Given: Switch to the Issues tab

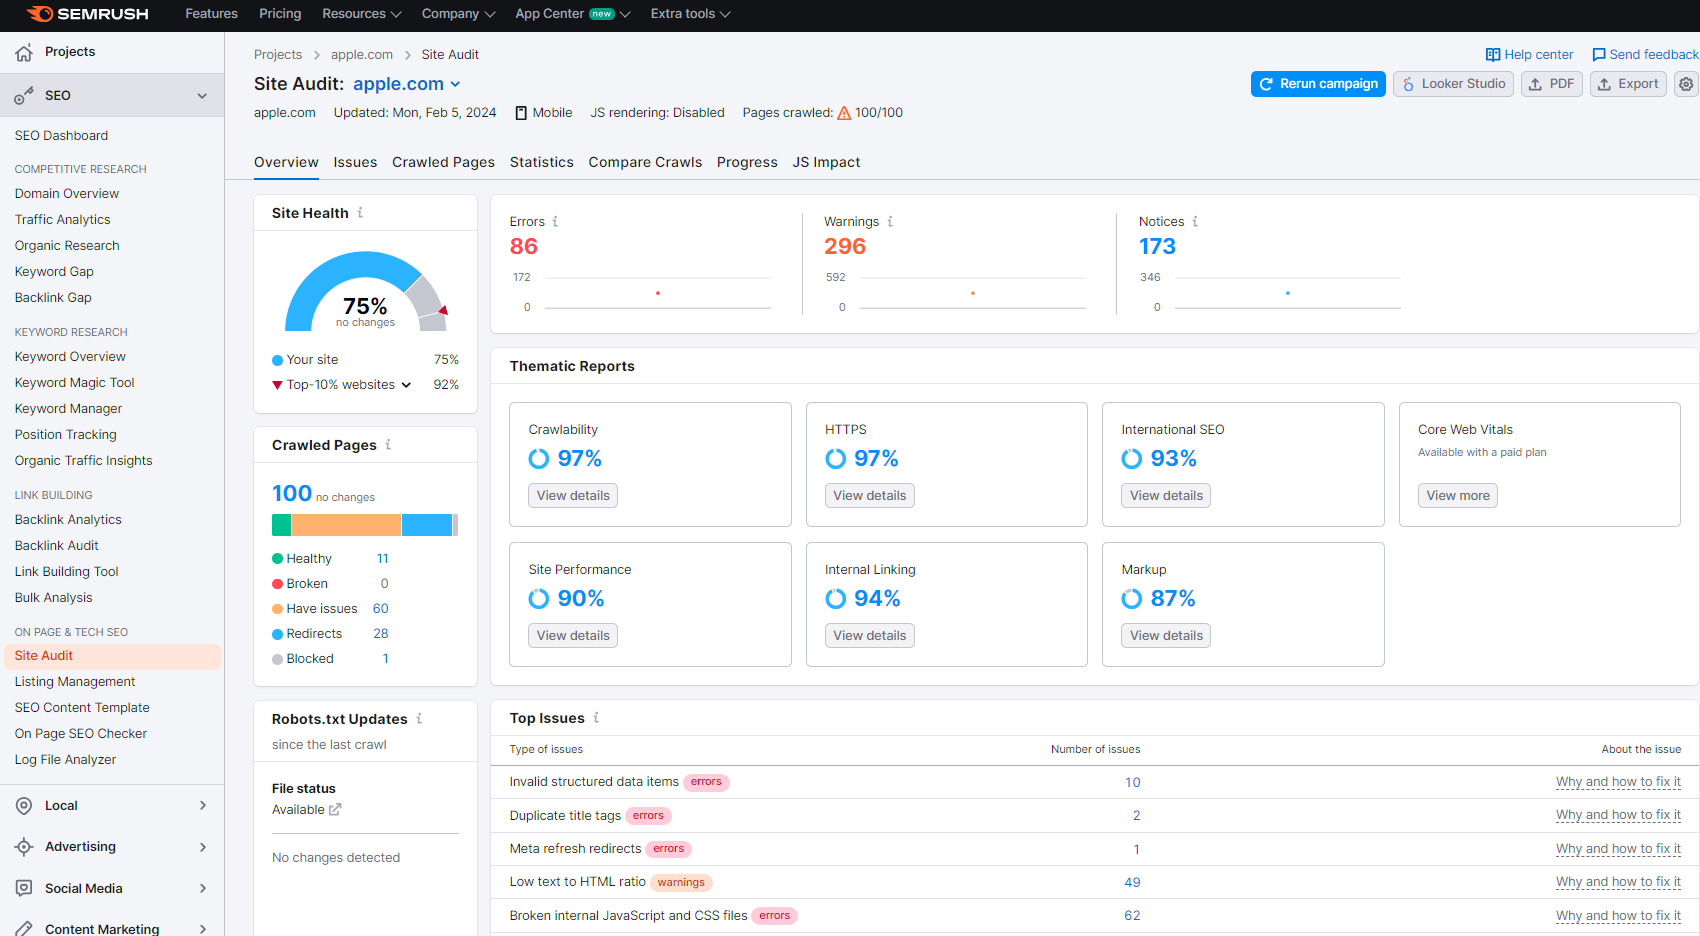Looking at the screenshot, I should [355, 163].
